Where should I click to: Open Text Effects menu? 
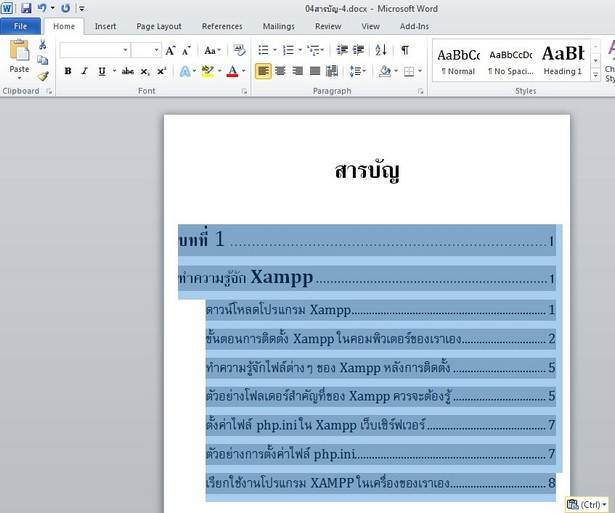187,71
